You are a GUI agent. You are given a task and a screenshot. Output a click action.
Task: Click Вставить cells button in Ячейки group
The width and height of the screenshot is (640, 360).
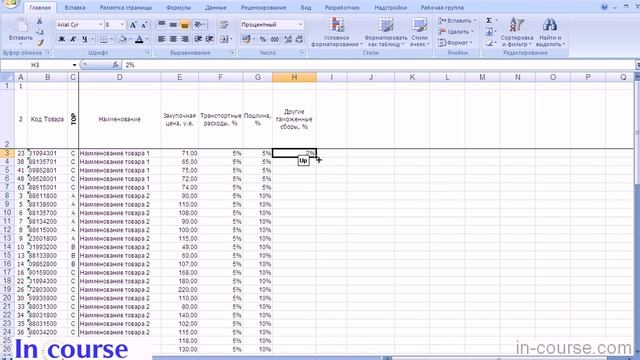click(x=457, y=20)
